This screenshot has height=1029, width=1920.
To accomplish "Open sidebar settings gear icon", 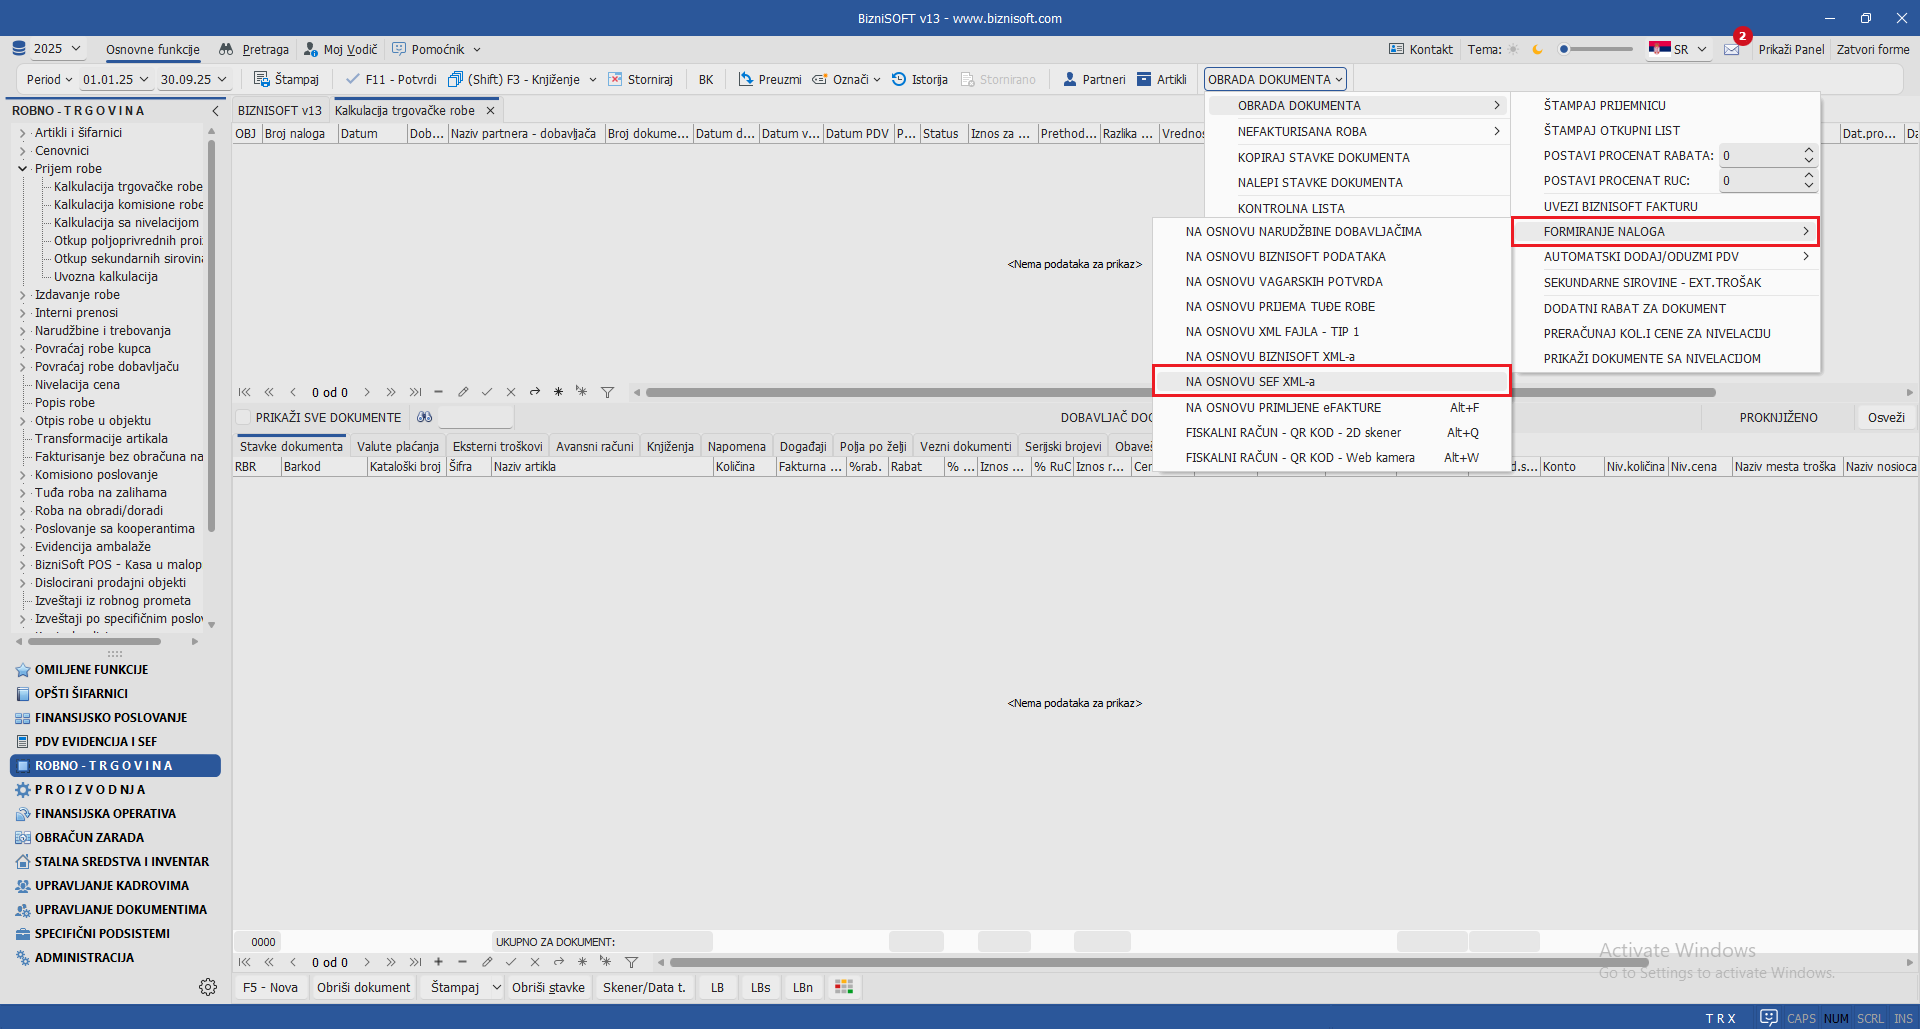I will (208, 987).
